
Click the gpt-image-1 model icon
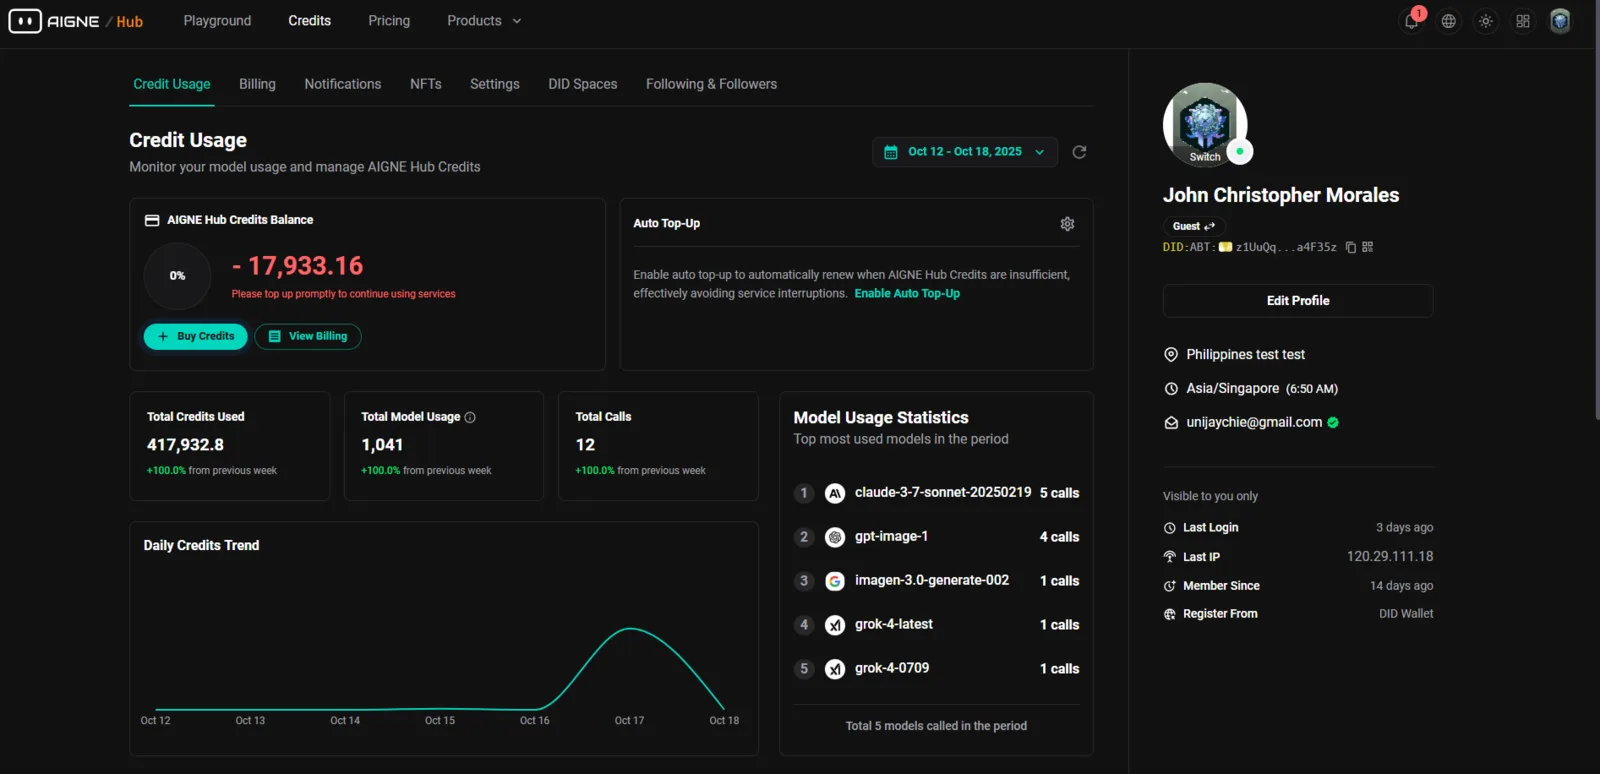click(835, 537)
